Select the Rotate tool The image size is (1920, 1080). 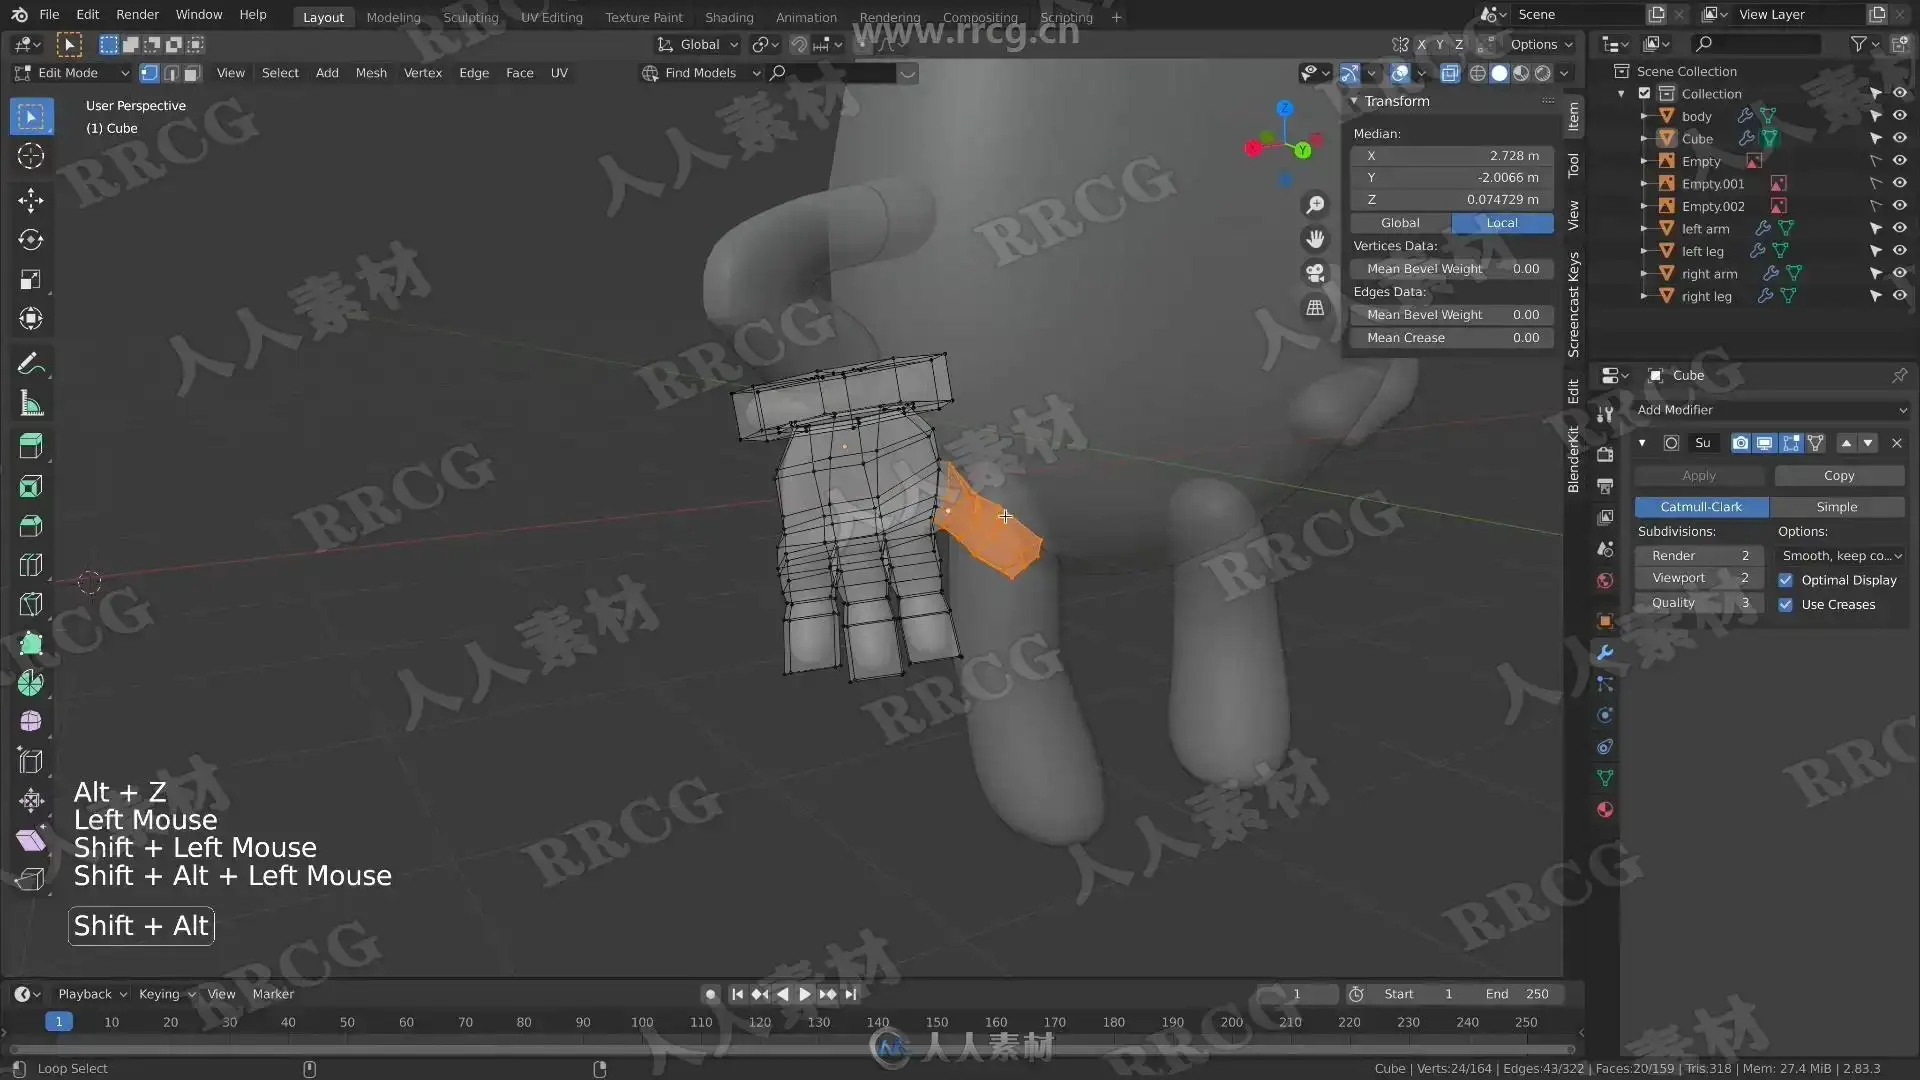pyautogui.click(x=31, y=240)
